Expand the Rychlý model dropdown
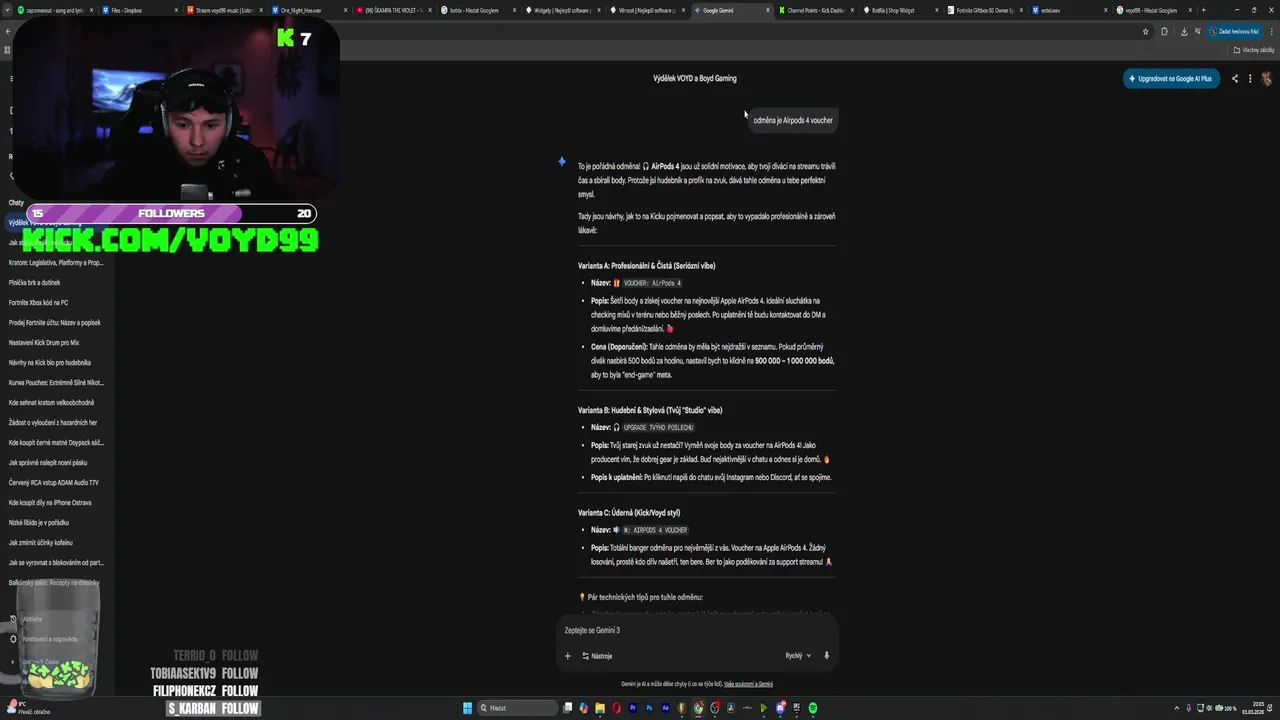 click(x=798, y=656)
